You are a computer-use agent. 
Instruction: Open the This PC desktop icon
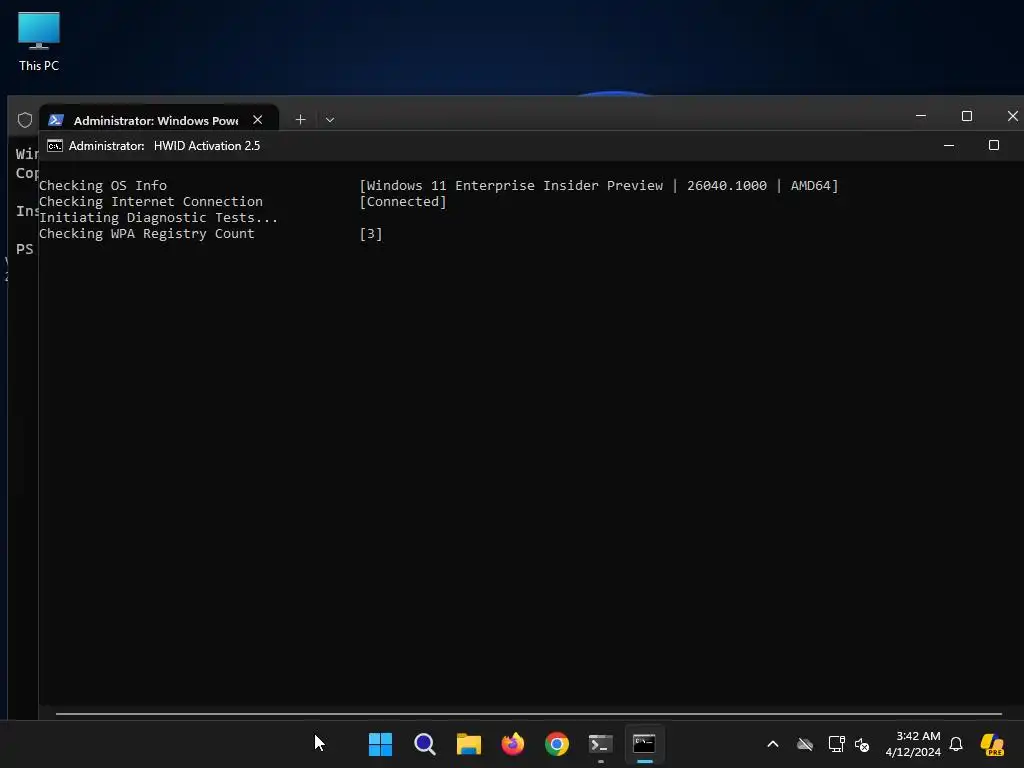(39, 41)
